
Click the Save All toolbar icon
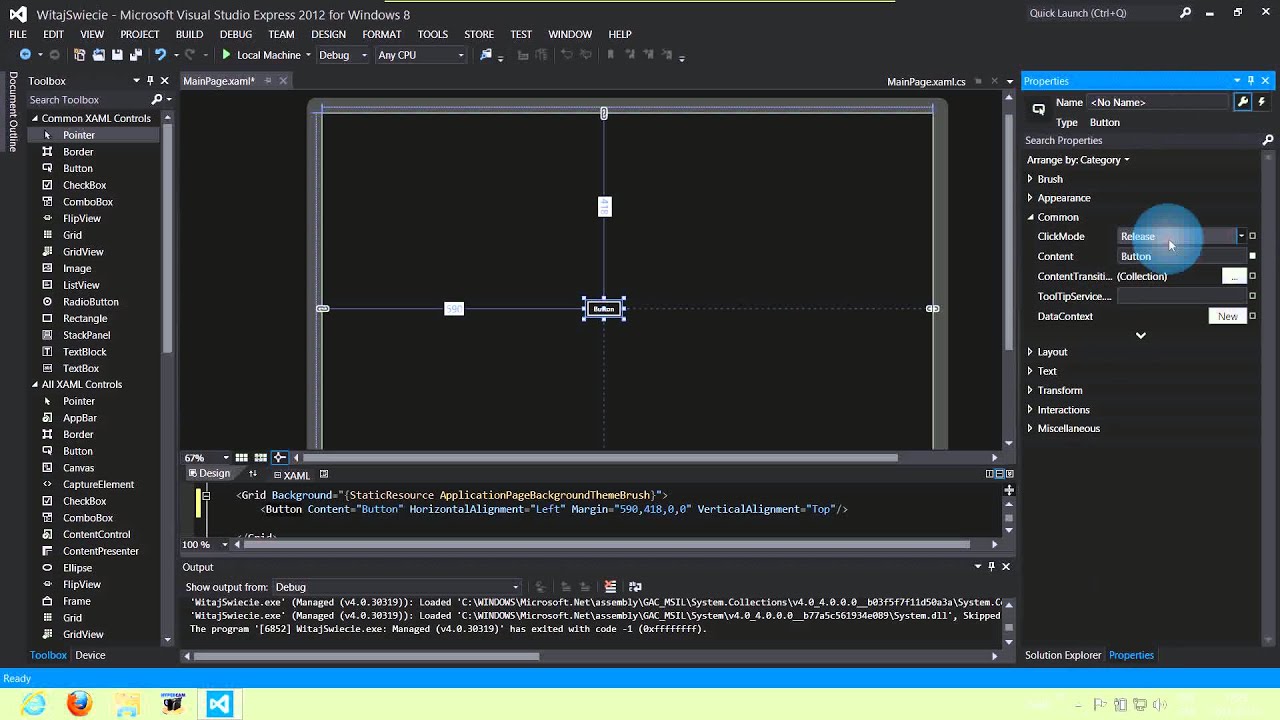point(135,55)
